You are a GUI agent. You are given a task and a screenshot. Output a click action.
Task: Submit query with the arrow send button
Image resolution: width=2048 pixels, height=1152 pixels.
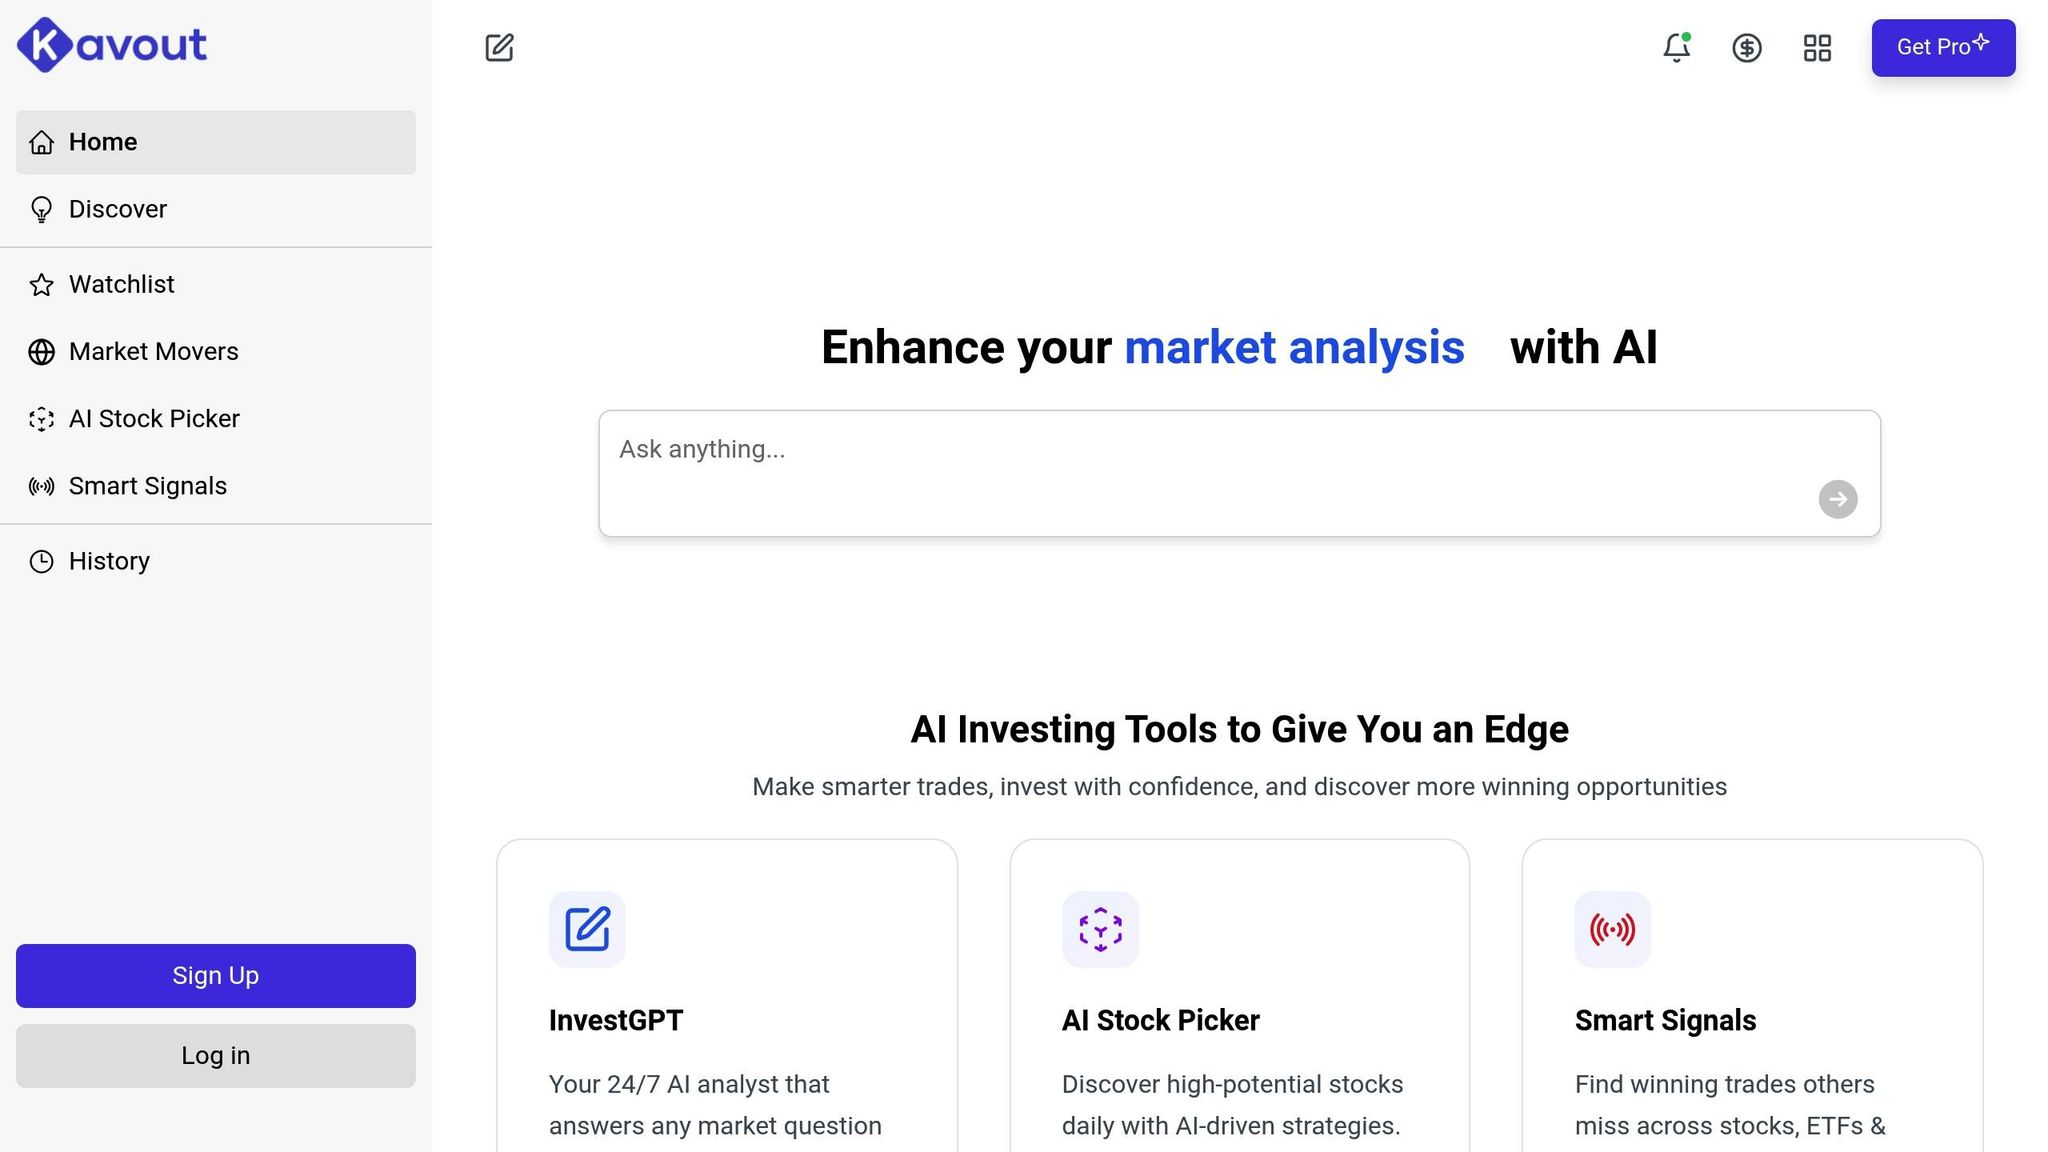pos(1838,499)
